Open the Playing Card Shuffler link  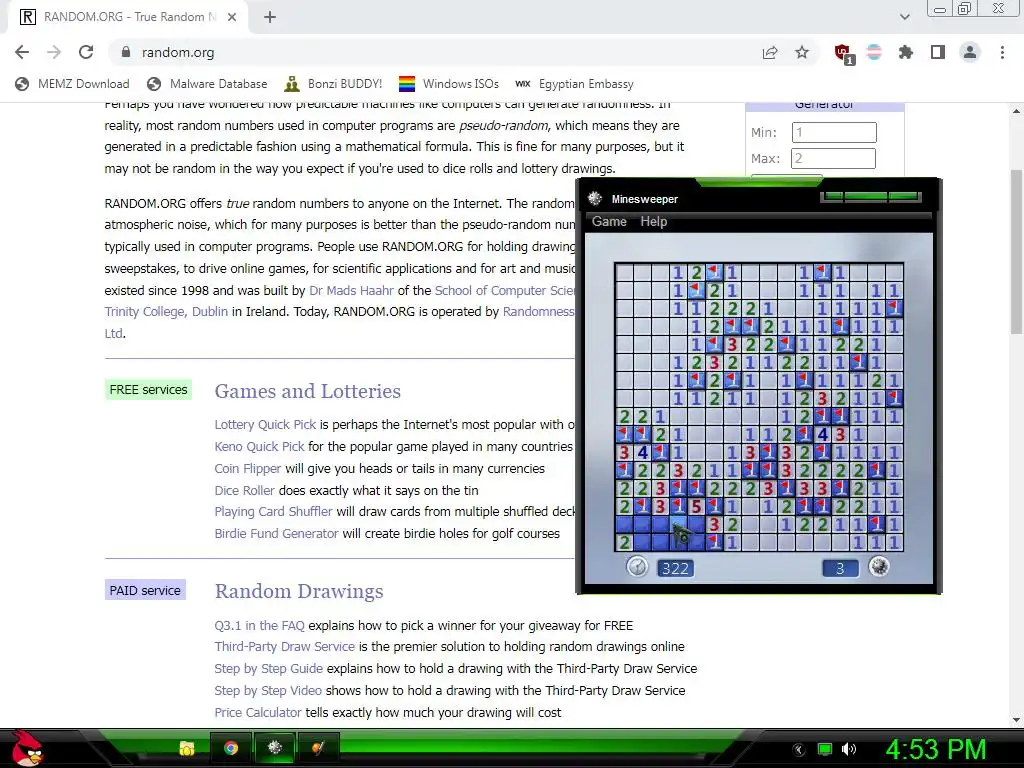[x=273, y=511]
